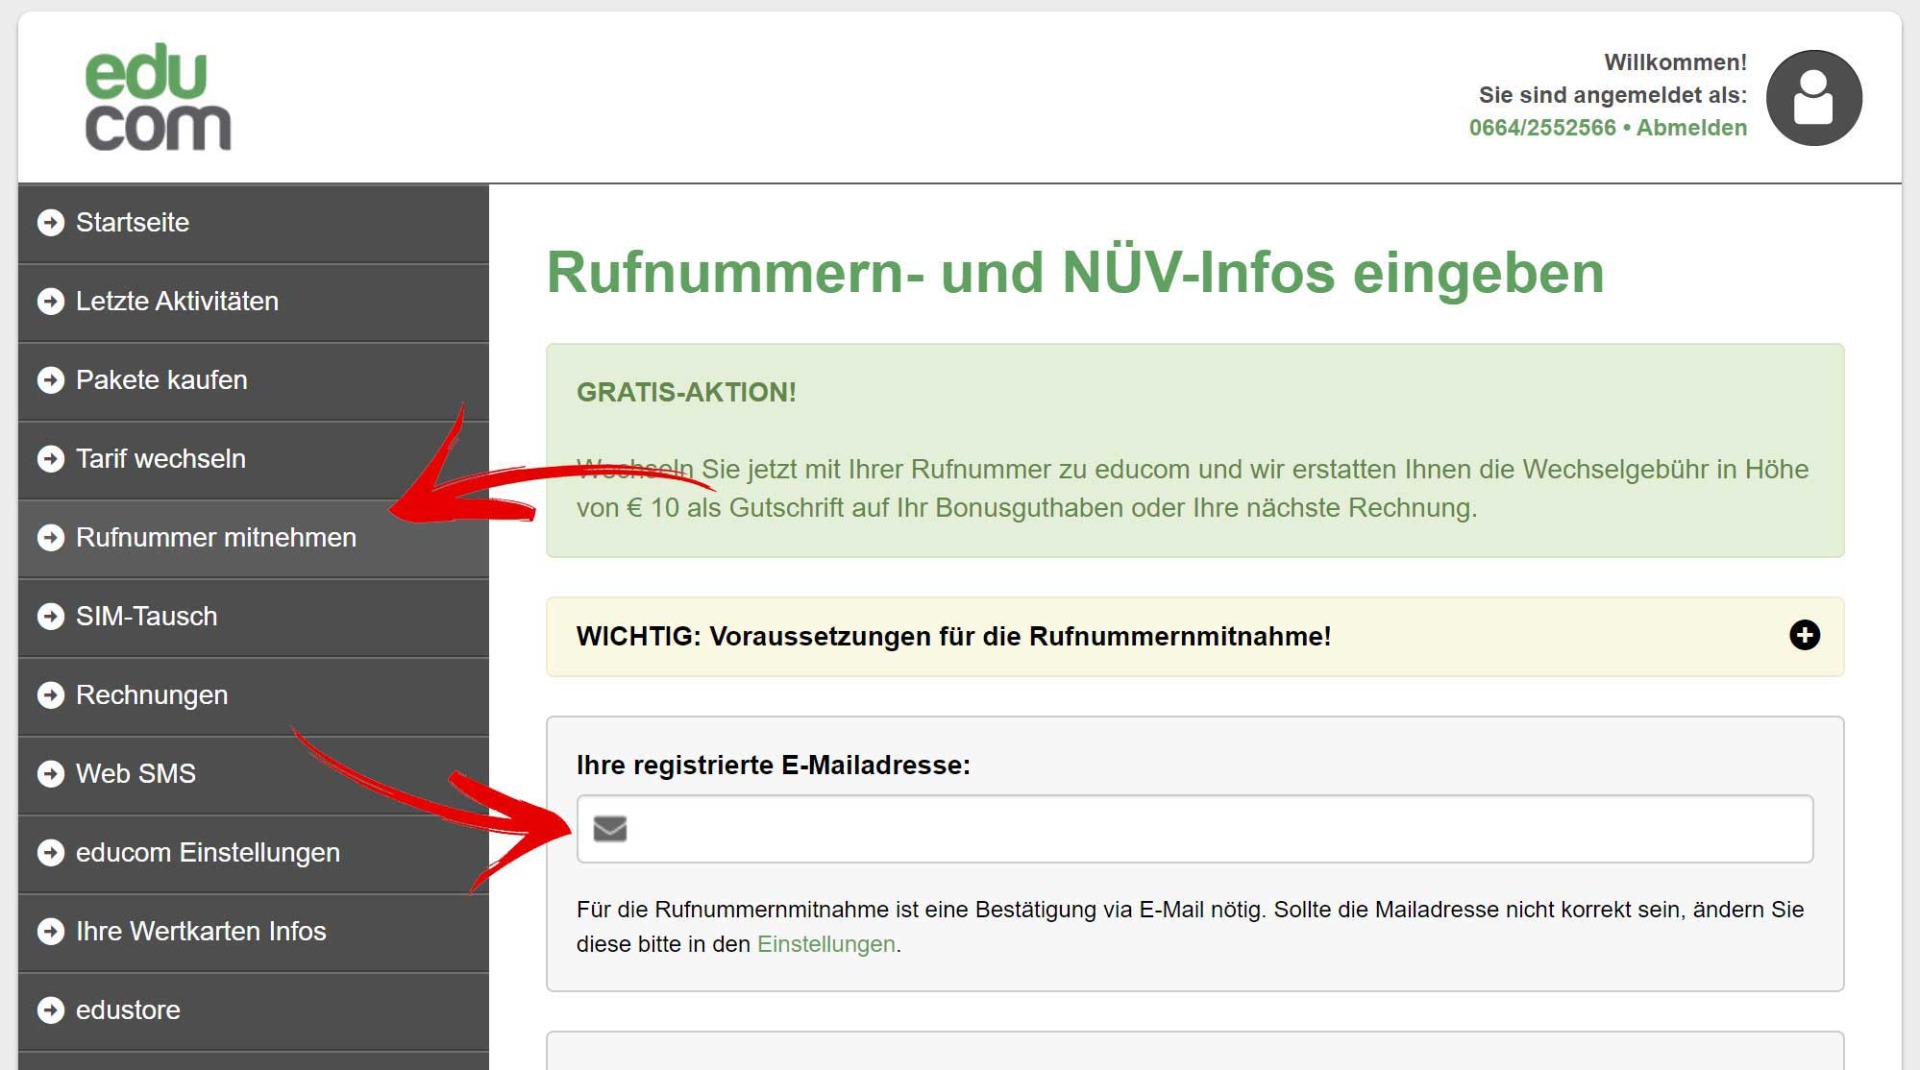Click the arrow icon beside SIM-Tausch
The width and height of the screenshot is (1920, 1070).
click(49, 617)
